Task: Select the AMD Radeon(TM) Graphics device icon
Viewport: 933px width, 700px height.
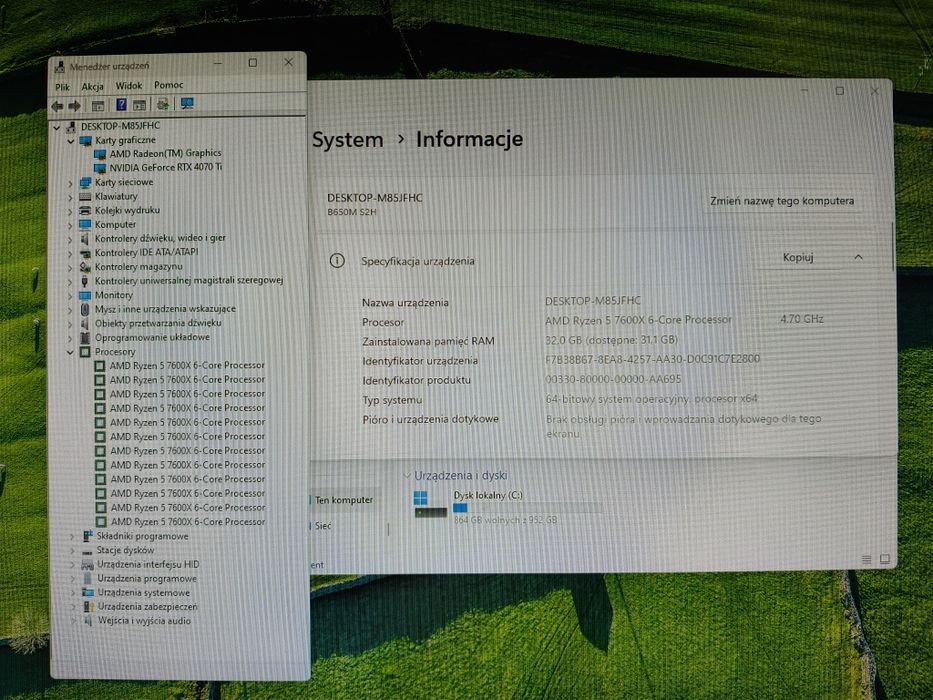Action: (x=99, y=154)
